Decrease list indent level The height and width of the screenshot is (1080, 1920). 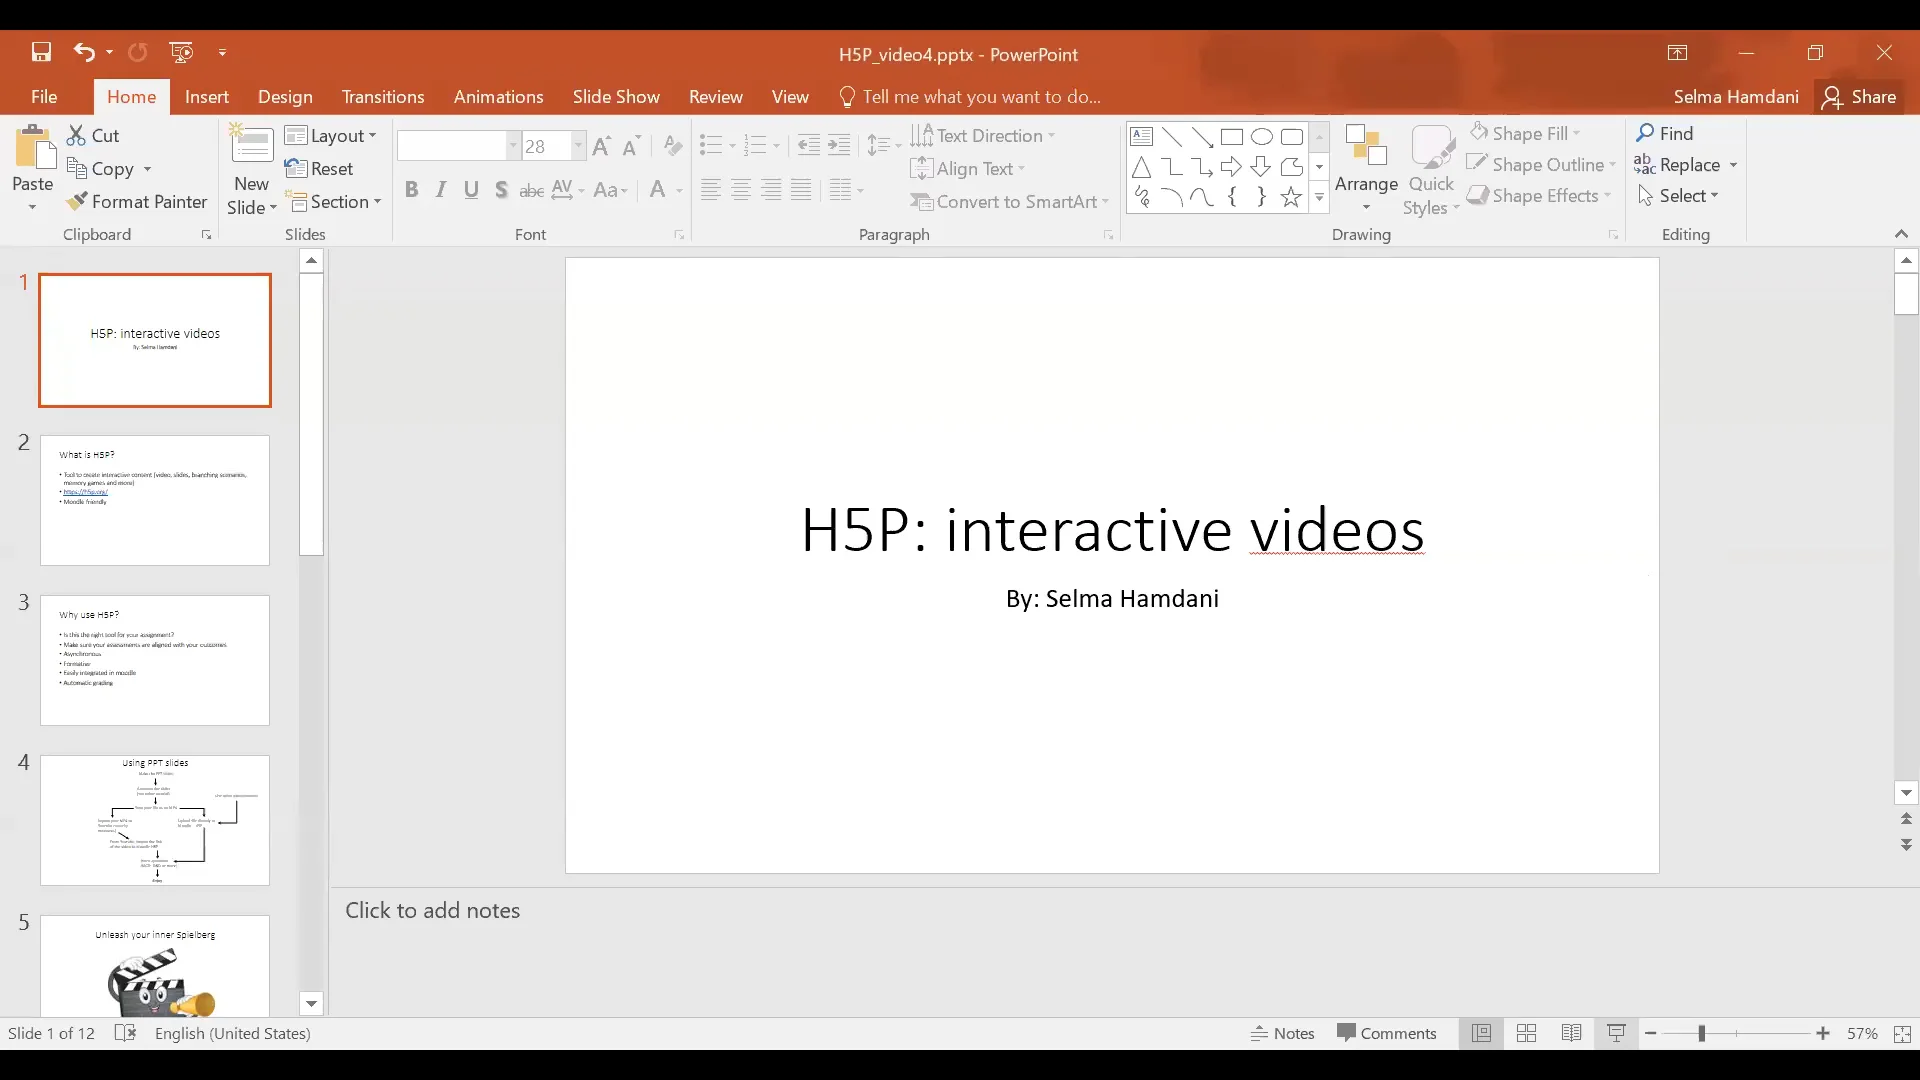tap(808, 146)
